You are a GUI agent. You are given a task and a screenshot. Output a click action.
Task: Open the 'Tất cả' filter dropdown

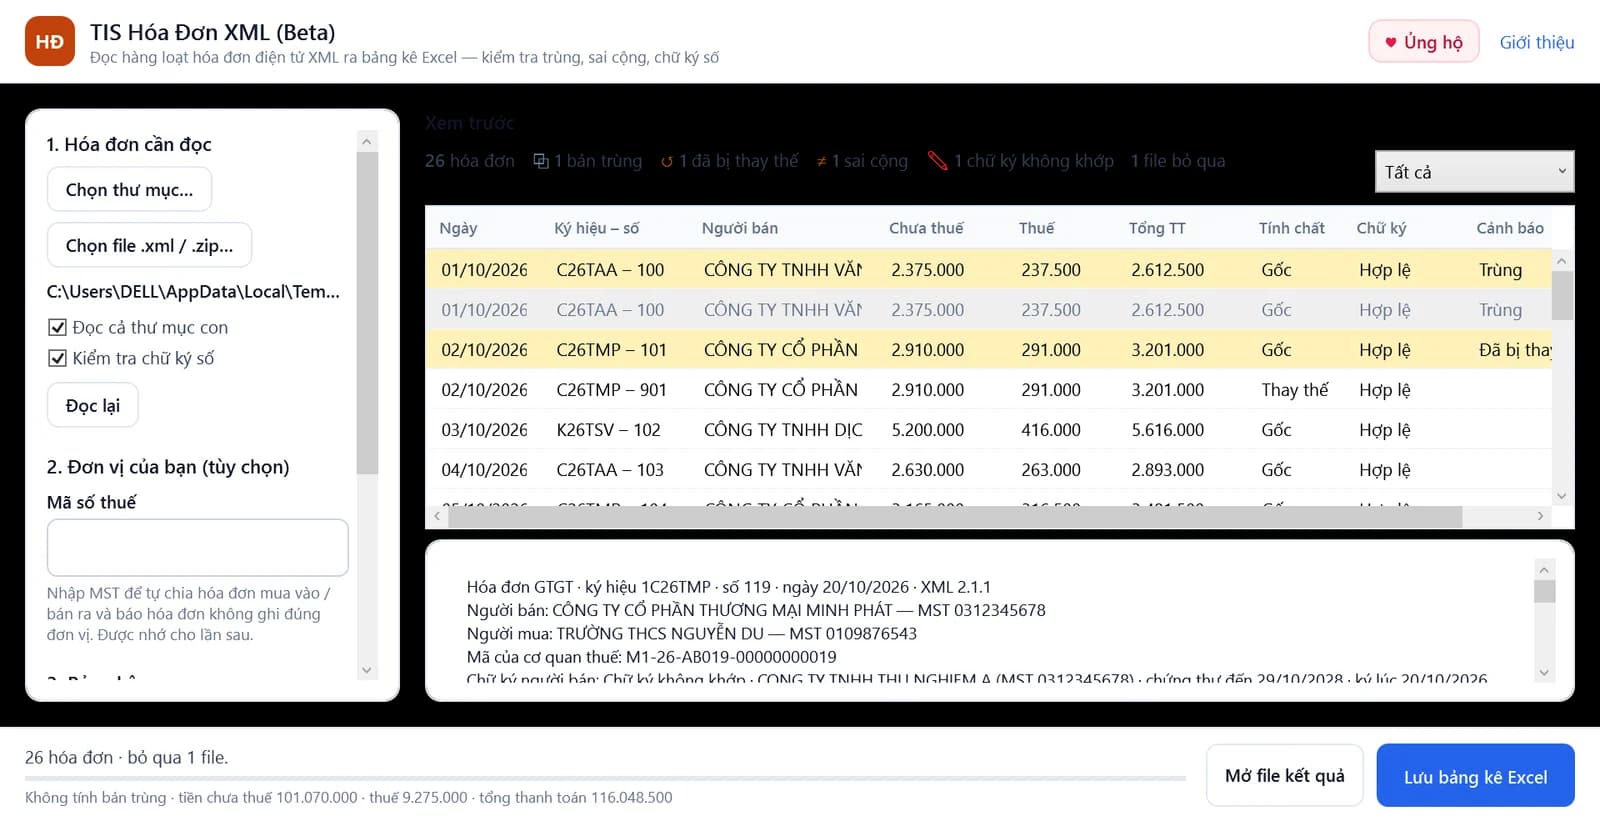(1474, 172)
